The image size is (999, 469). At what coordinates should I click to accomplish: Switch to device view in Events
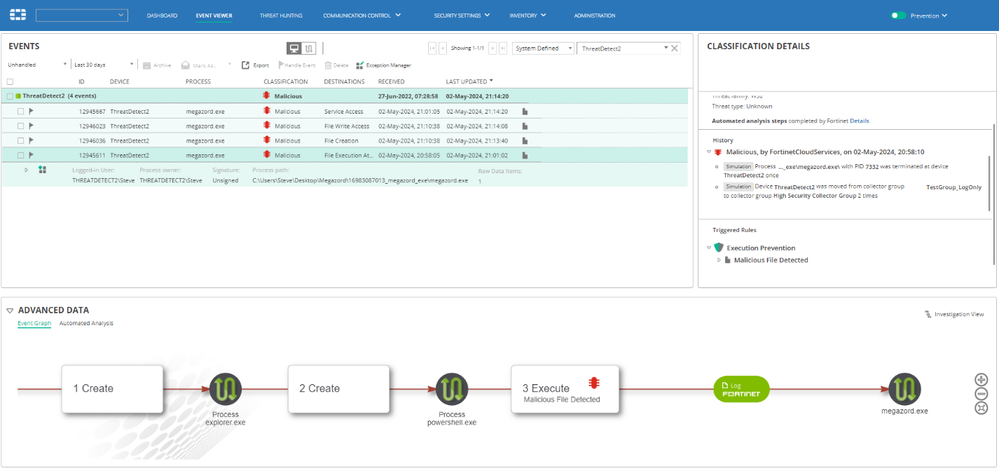point(294,48)
